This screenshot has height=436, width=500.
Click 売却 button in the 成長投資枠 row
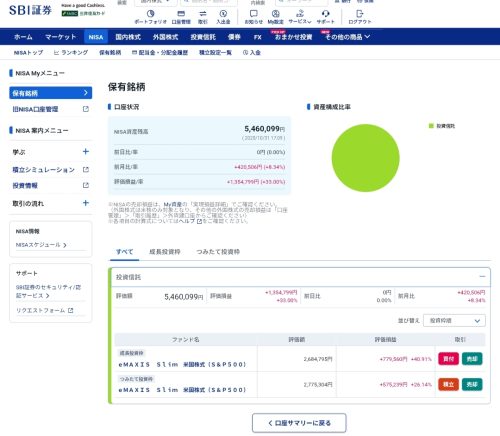(x=472, y=359)
